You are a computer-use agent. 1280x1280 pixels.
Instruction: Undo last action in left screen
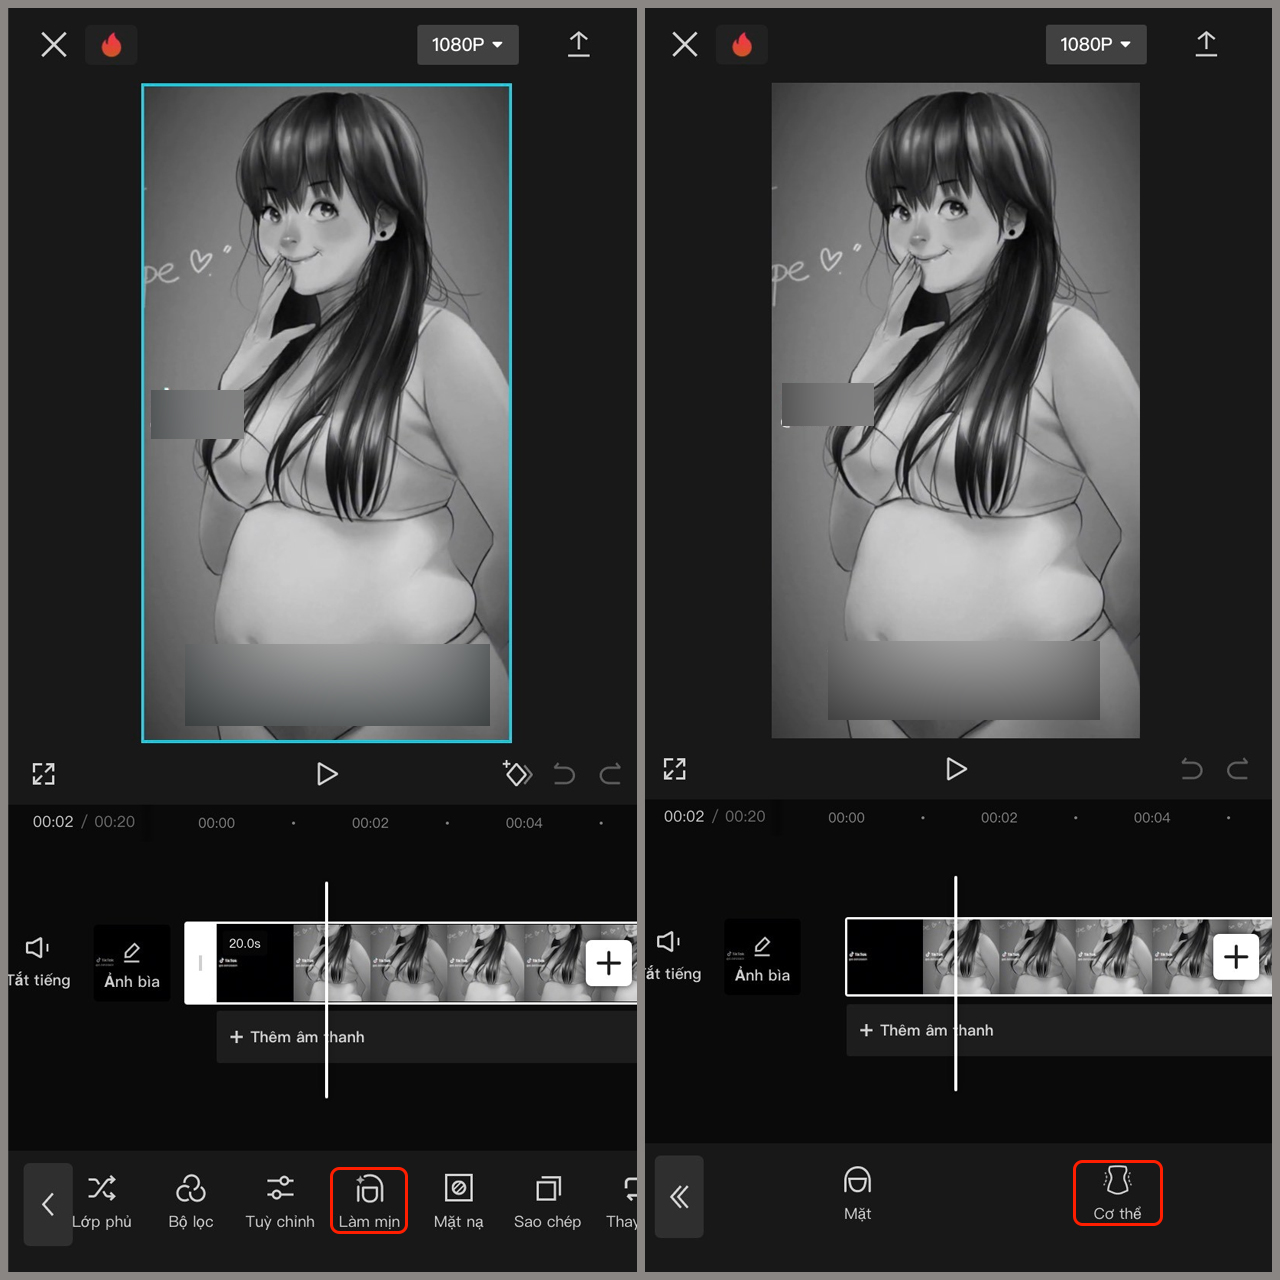[564, 774]
